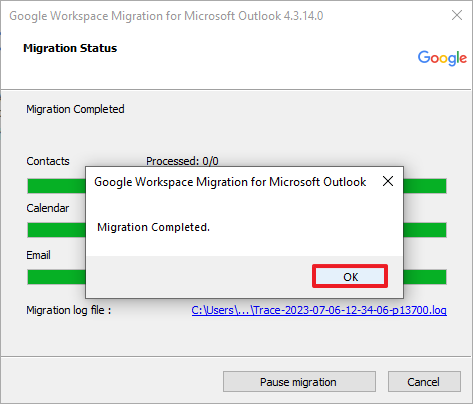This screenshot has height=404, width=473.
Task: Click the 'Migration Completed.' dialog message
Action: (153, 227)
